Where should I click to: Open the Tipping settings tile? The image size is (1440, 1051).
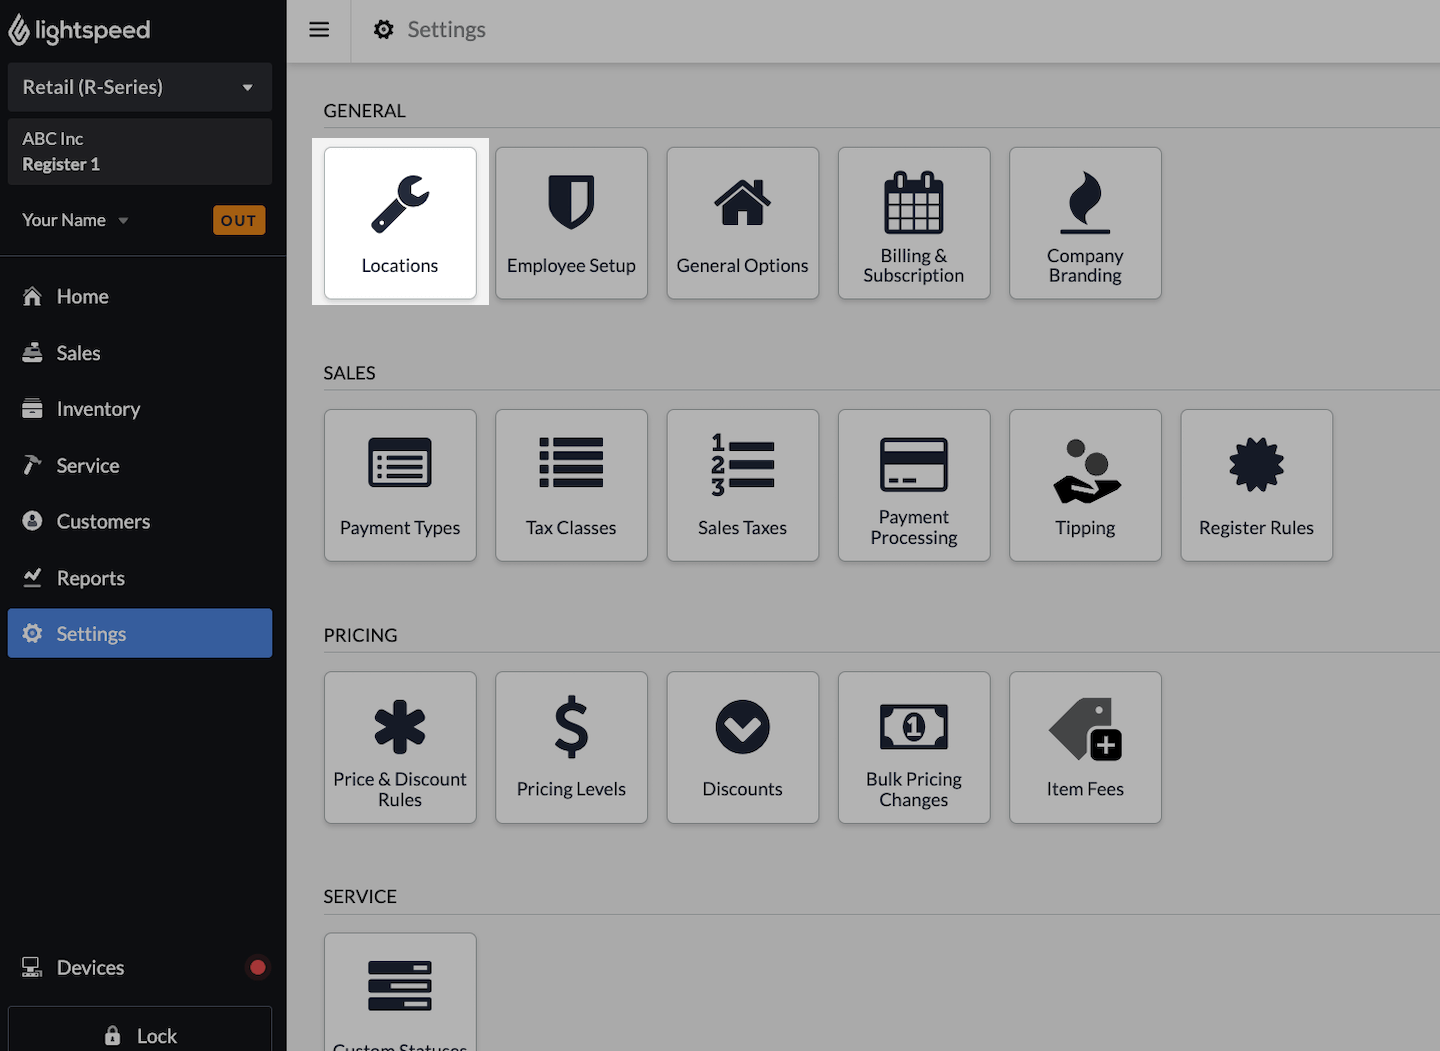click(1085, 485)
